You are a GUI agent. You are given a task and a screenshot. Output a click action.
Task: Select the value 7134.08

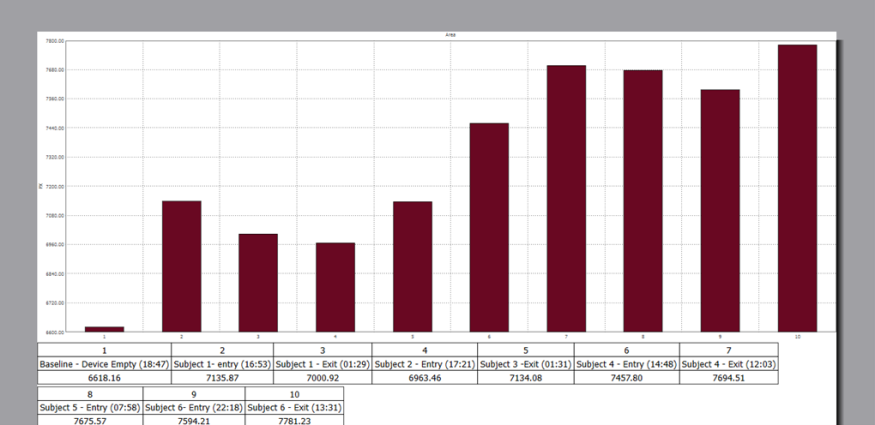coord(526,378)
